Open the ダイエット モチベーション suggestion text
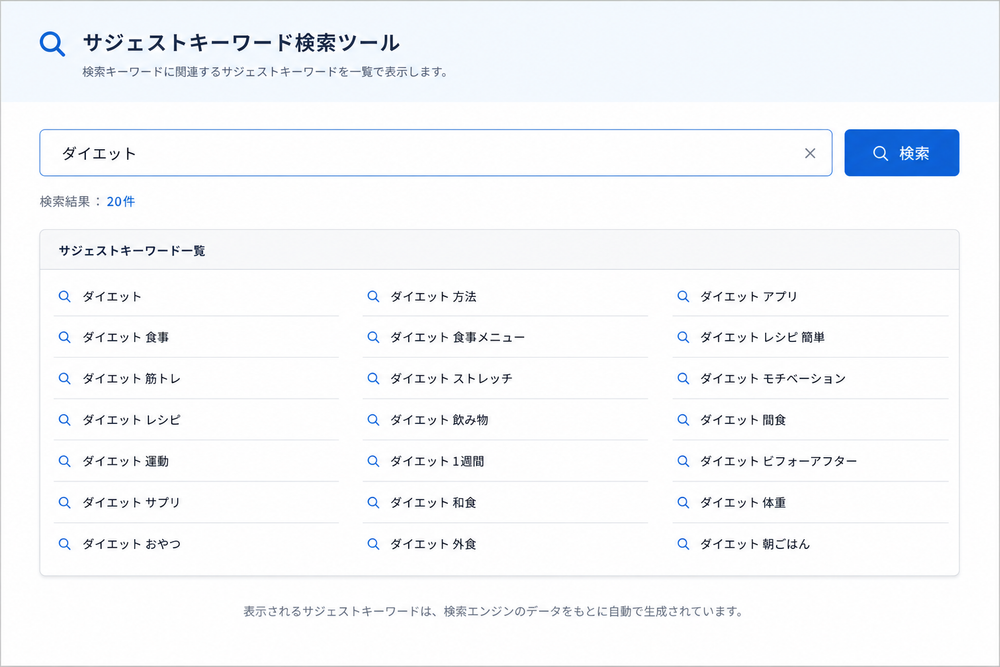Image resolution: width=1000 pixels, height=667 pixels. point(773,379)
